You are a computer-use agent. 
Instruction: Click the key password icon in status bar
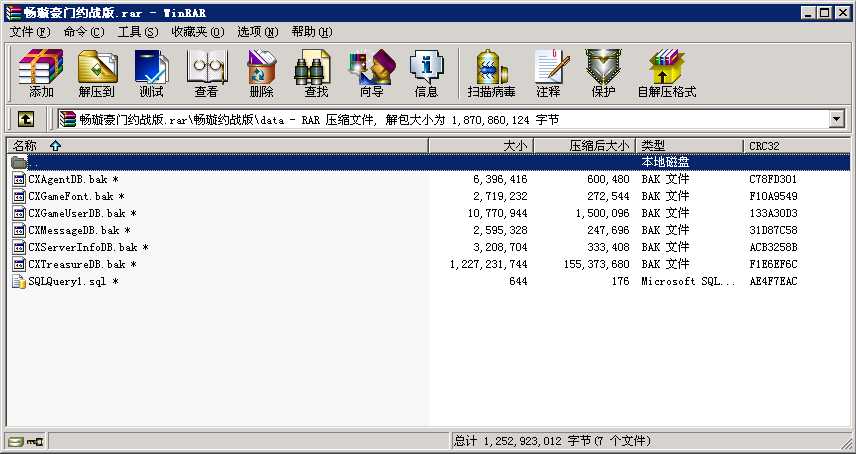[x=35, y=441]
